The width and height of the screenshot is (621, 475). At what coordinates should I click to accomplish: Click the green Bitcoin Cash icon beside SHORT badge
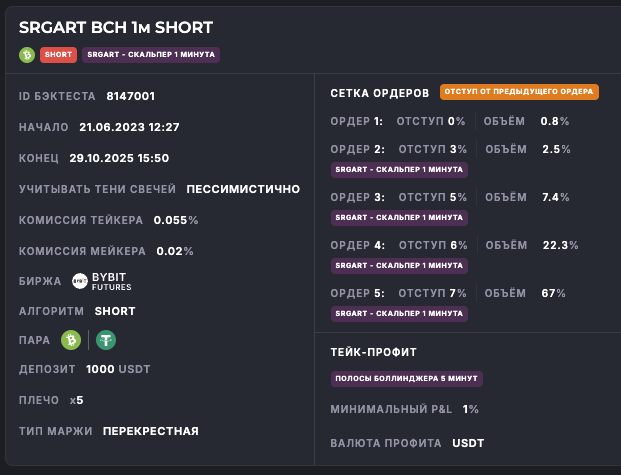[27, 54]
